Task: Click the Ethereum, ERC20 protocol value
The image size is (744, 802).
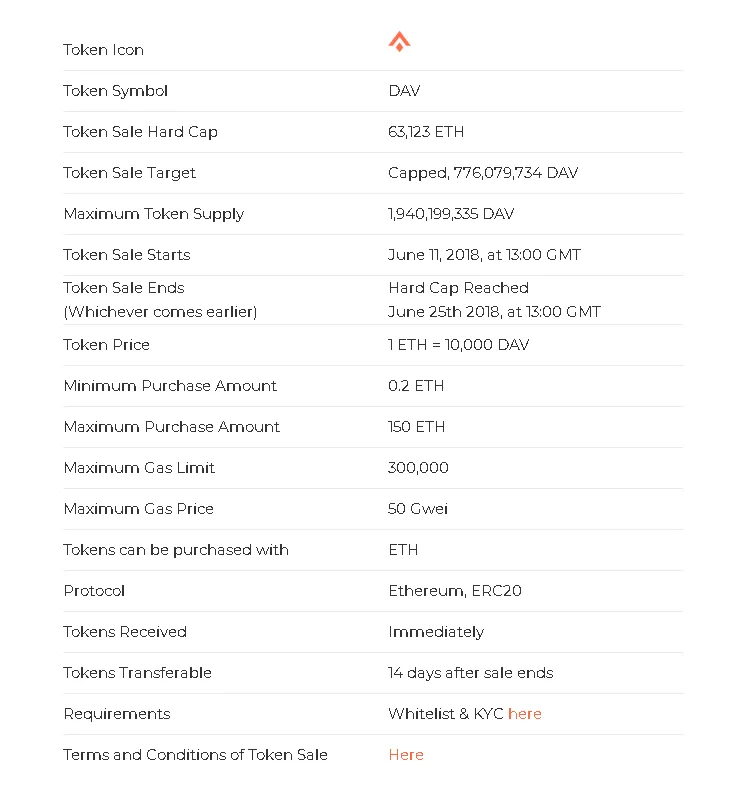Action: 455,591
